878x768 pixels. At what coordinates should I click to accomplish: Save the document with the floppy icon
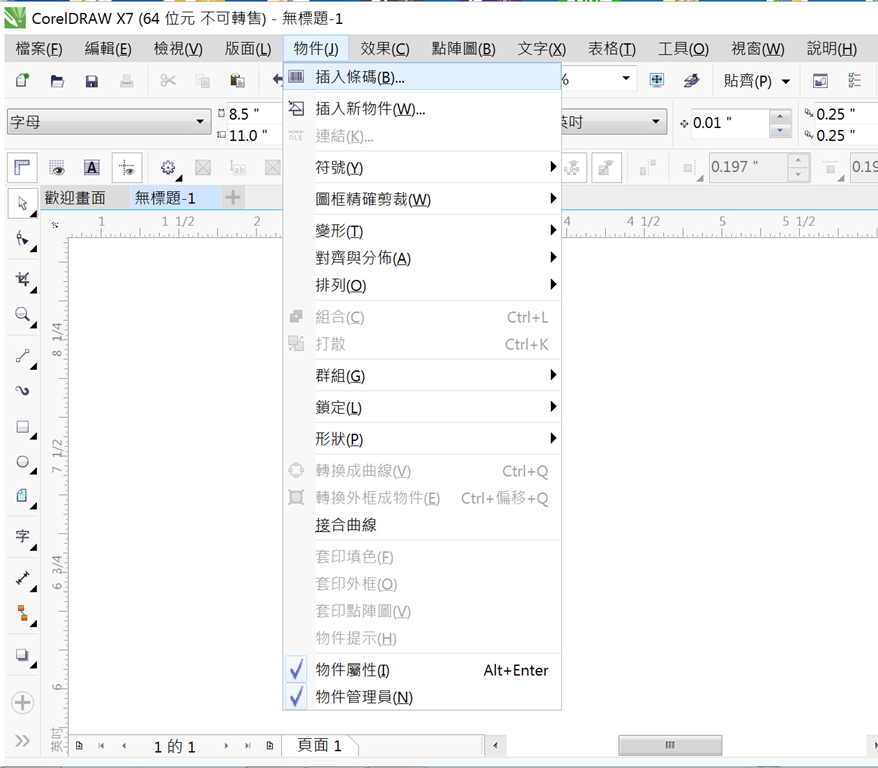(92, 81)
